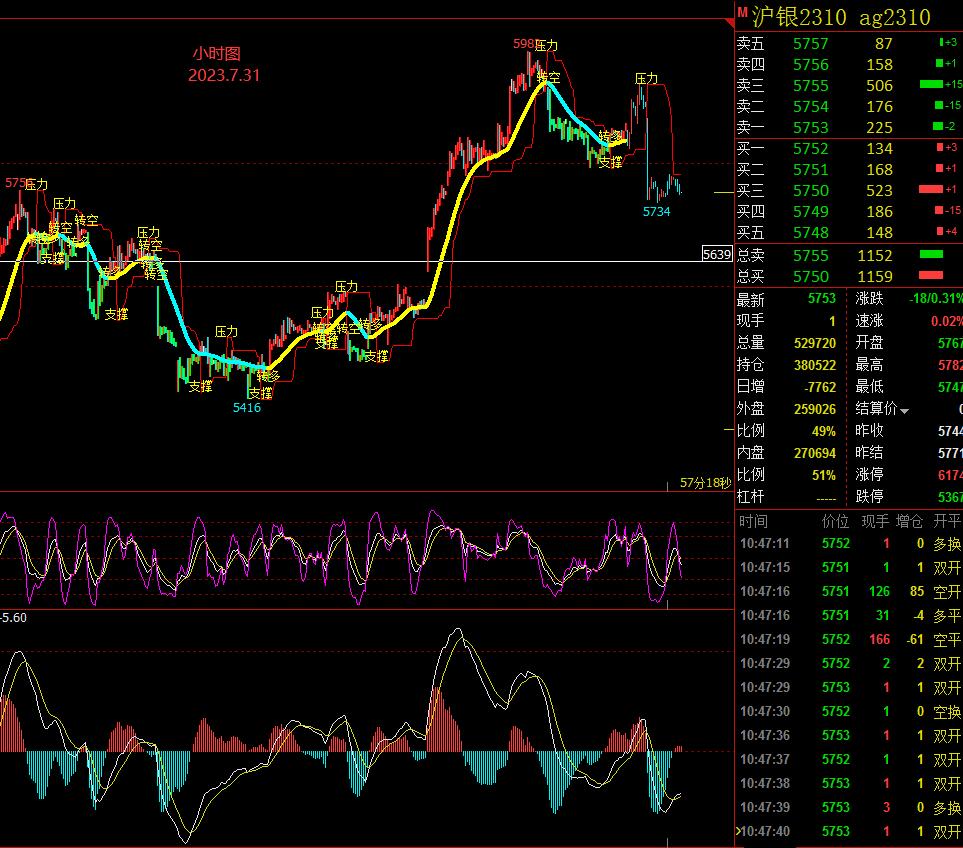
Task: Click the 昨结 label
Action: (x=869, y=453)
